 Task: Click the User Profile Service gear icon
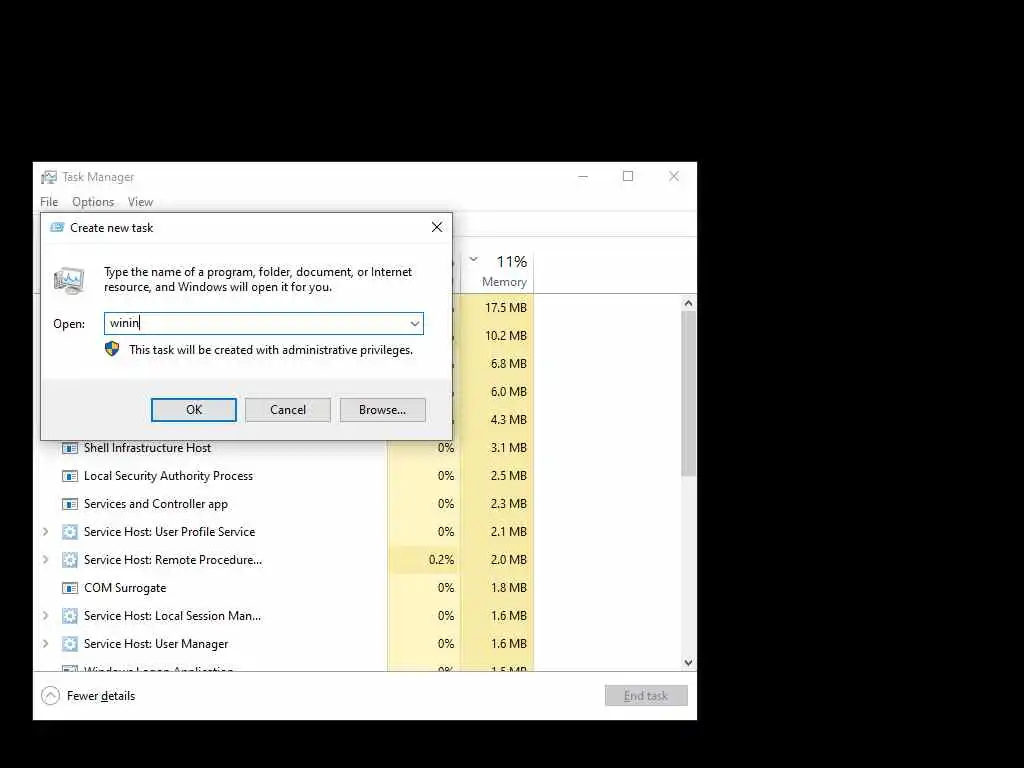tap(70, 532)
